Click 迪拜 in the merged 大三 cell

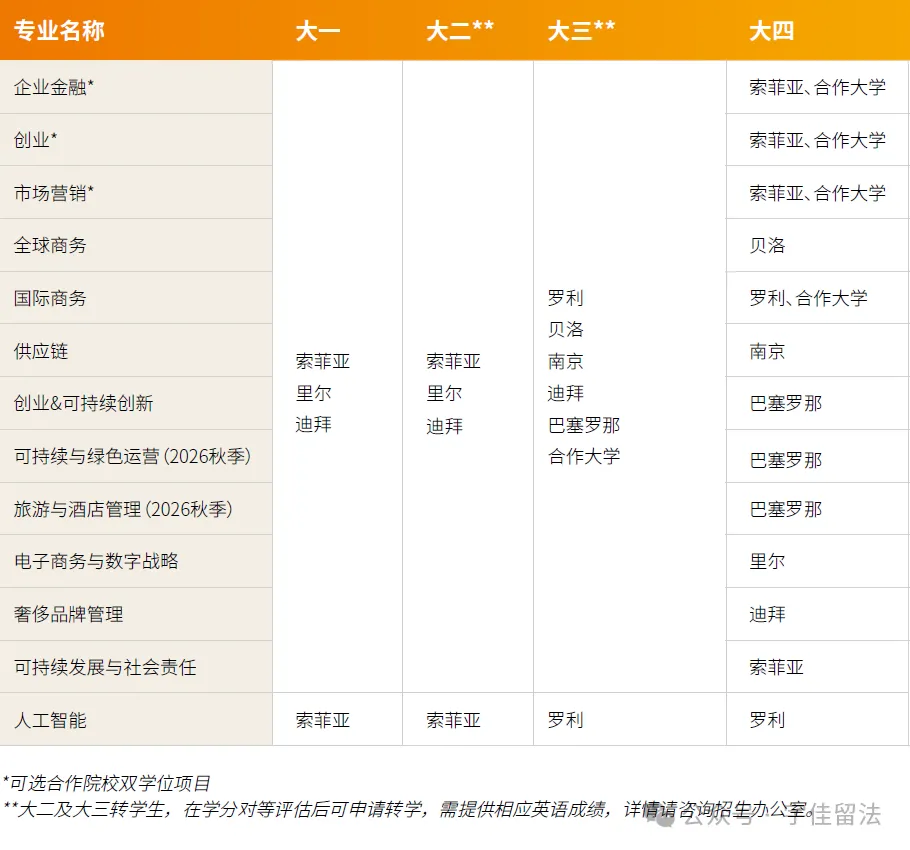[x=565, y=393]
